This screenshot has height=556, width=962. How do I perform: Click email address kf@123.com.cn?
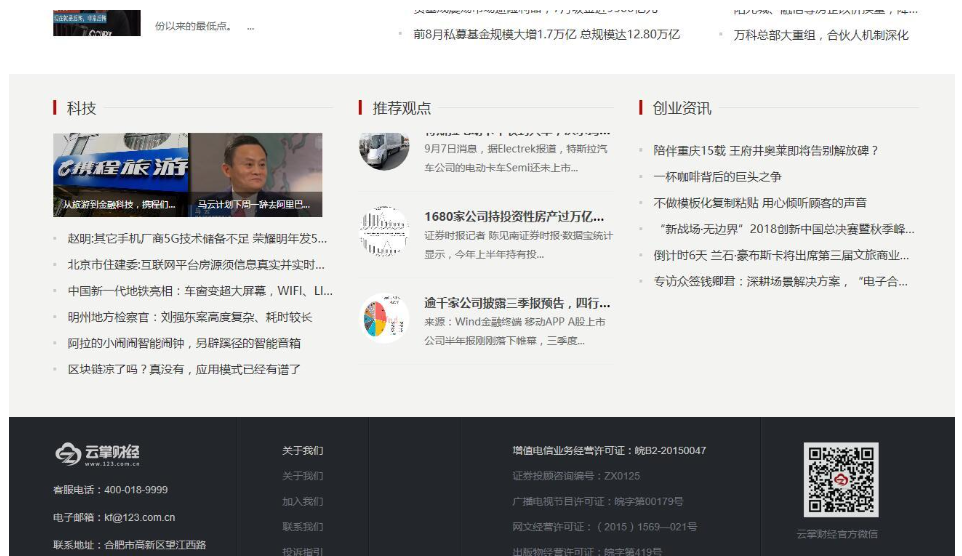[x=140, y=518]
